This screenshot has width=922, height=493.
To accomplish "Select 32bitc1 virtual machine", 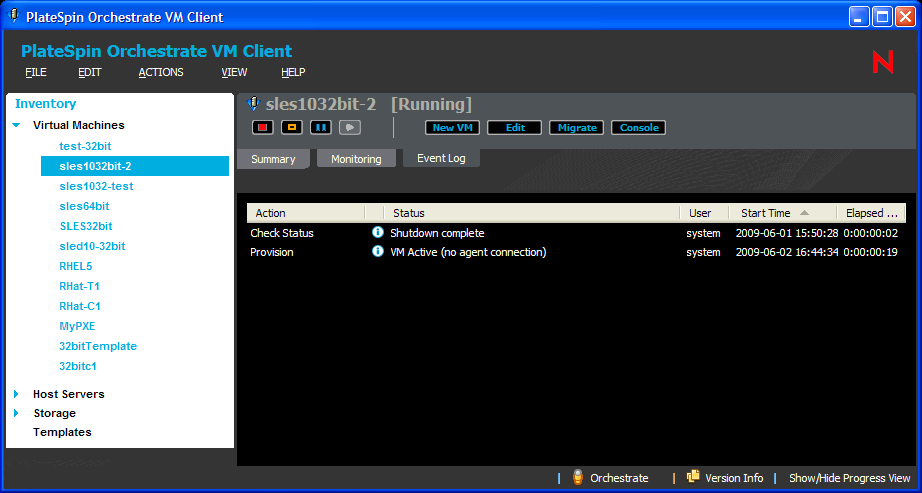I will click(x=78, y=366).
